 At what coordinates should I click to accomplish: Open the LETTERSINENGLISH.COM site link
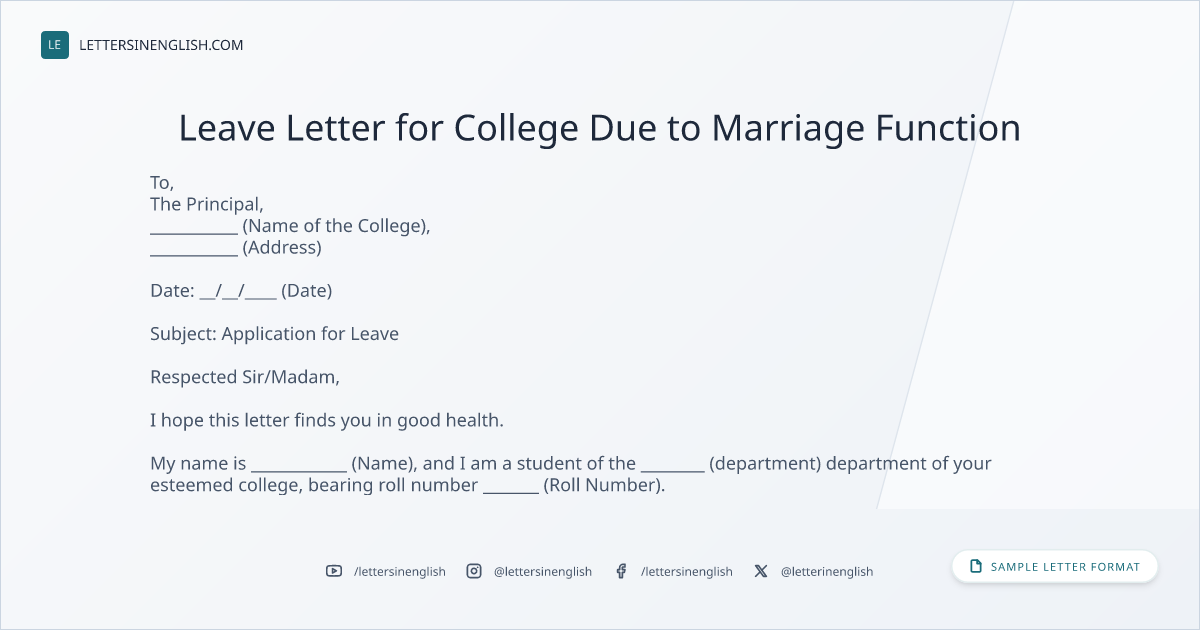click(x=161, y=45)
